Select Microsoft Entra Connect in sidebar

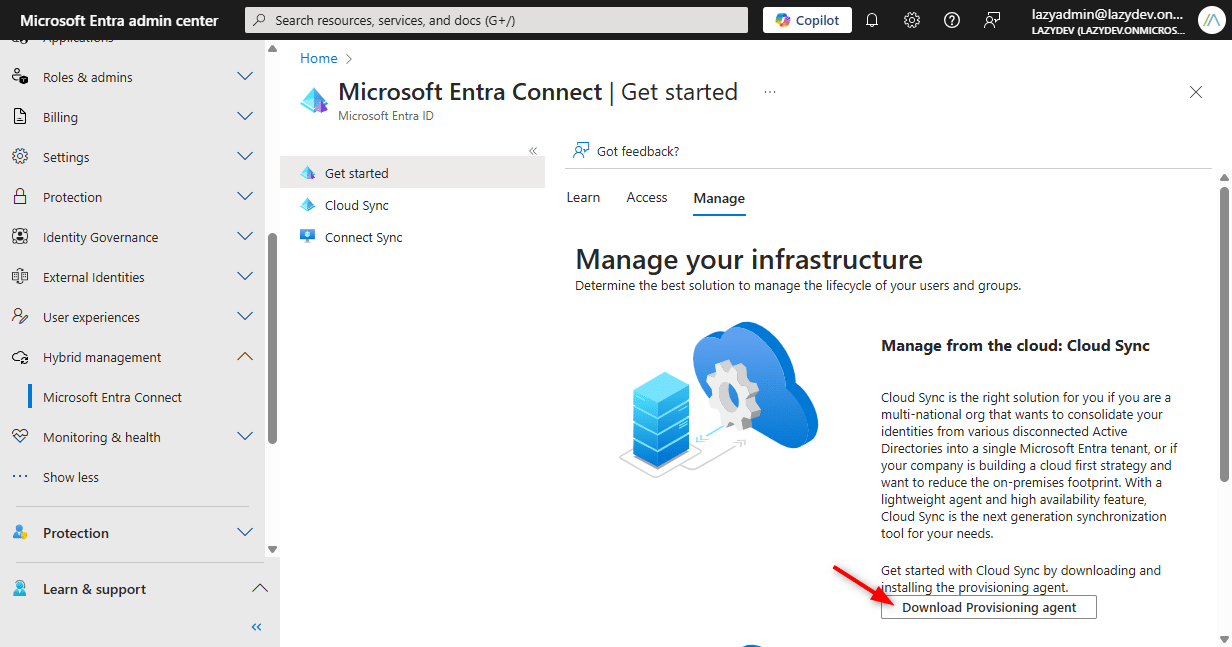pyautogui.click(x=112, y=397)
